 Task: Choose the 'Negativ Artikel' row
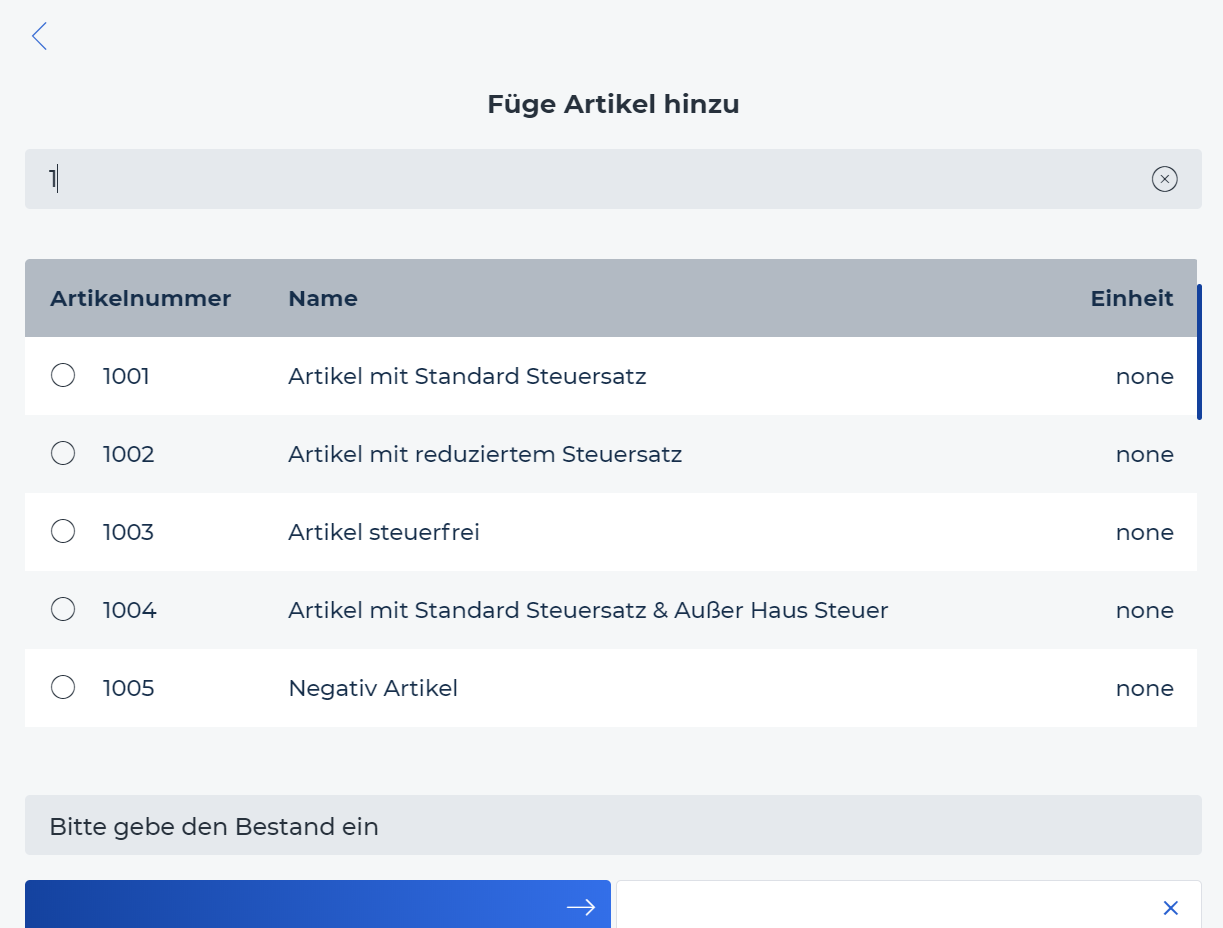click(611, 688)
